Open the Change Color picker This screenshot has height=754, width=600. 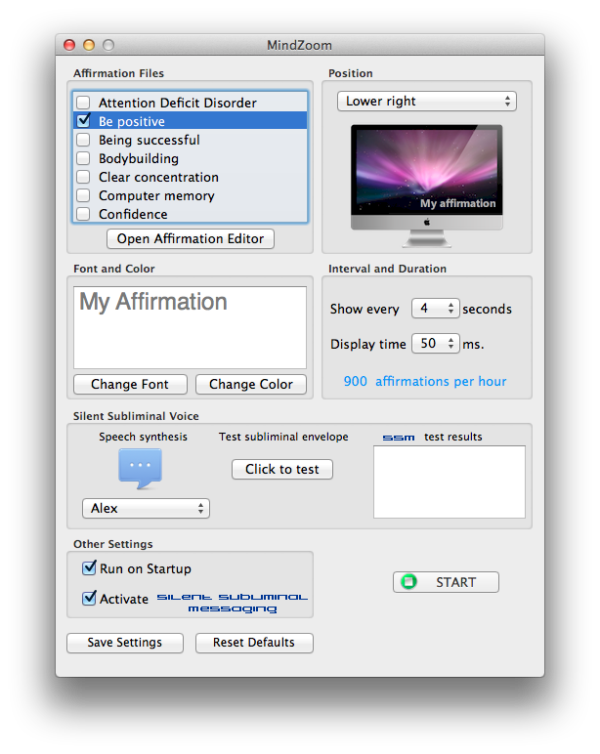pyautogui.click(x=251, y=384)
